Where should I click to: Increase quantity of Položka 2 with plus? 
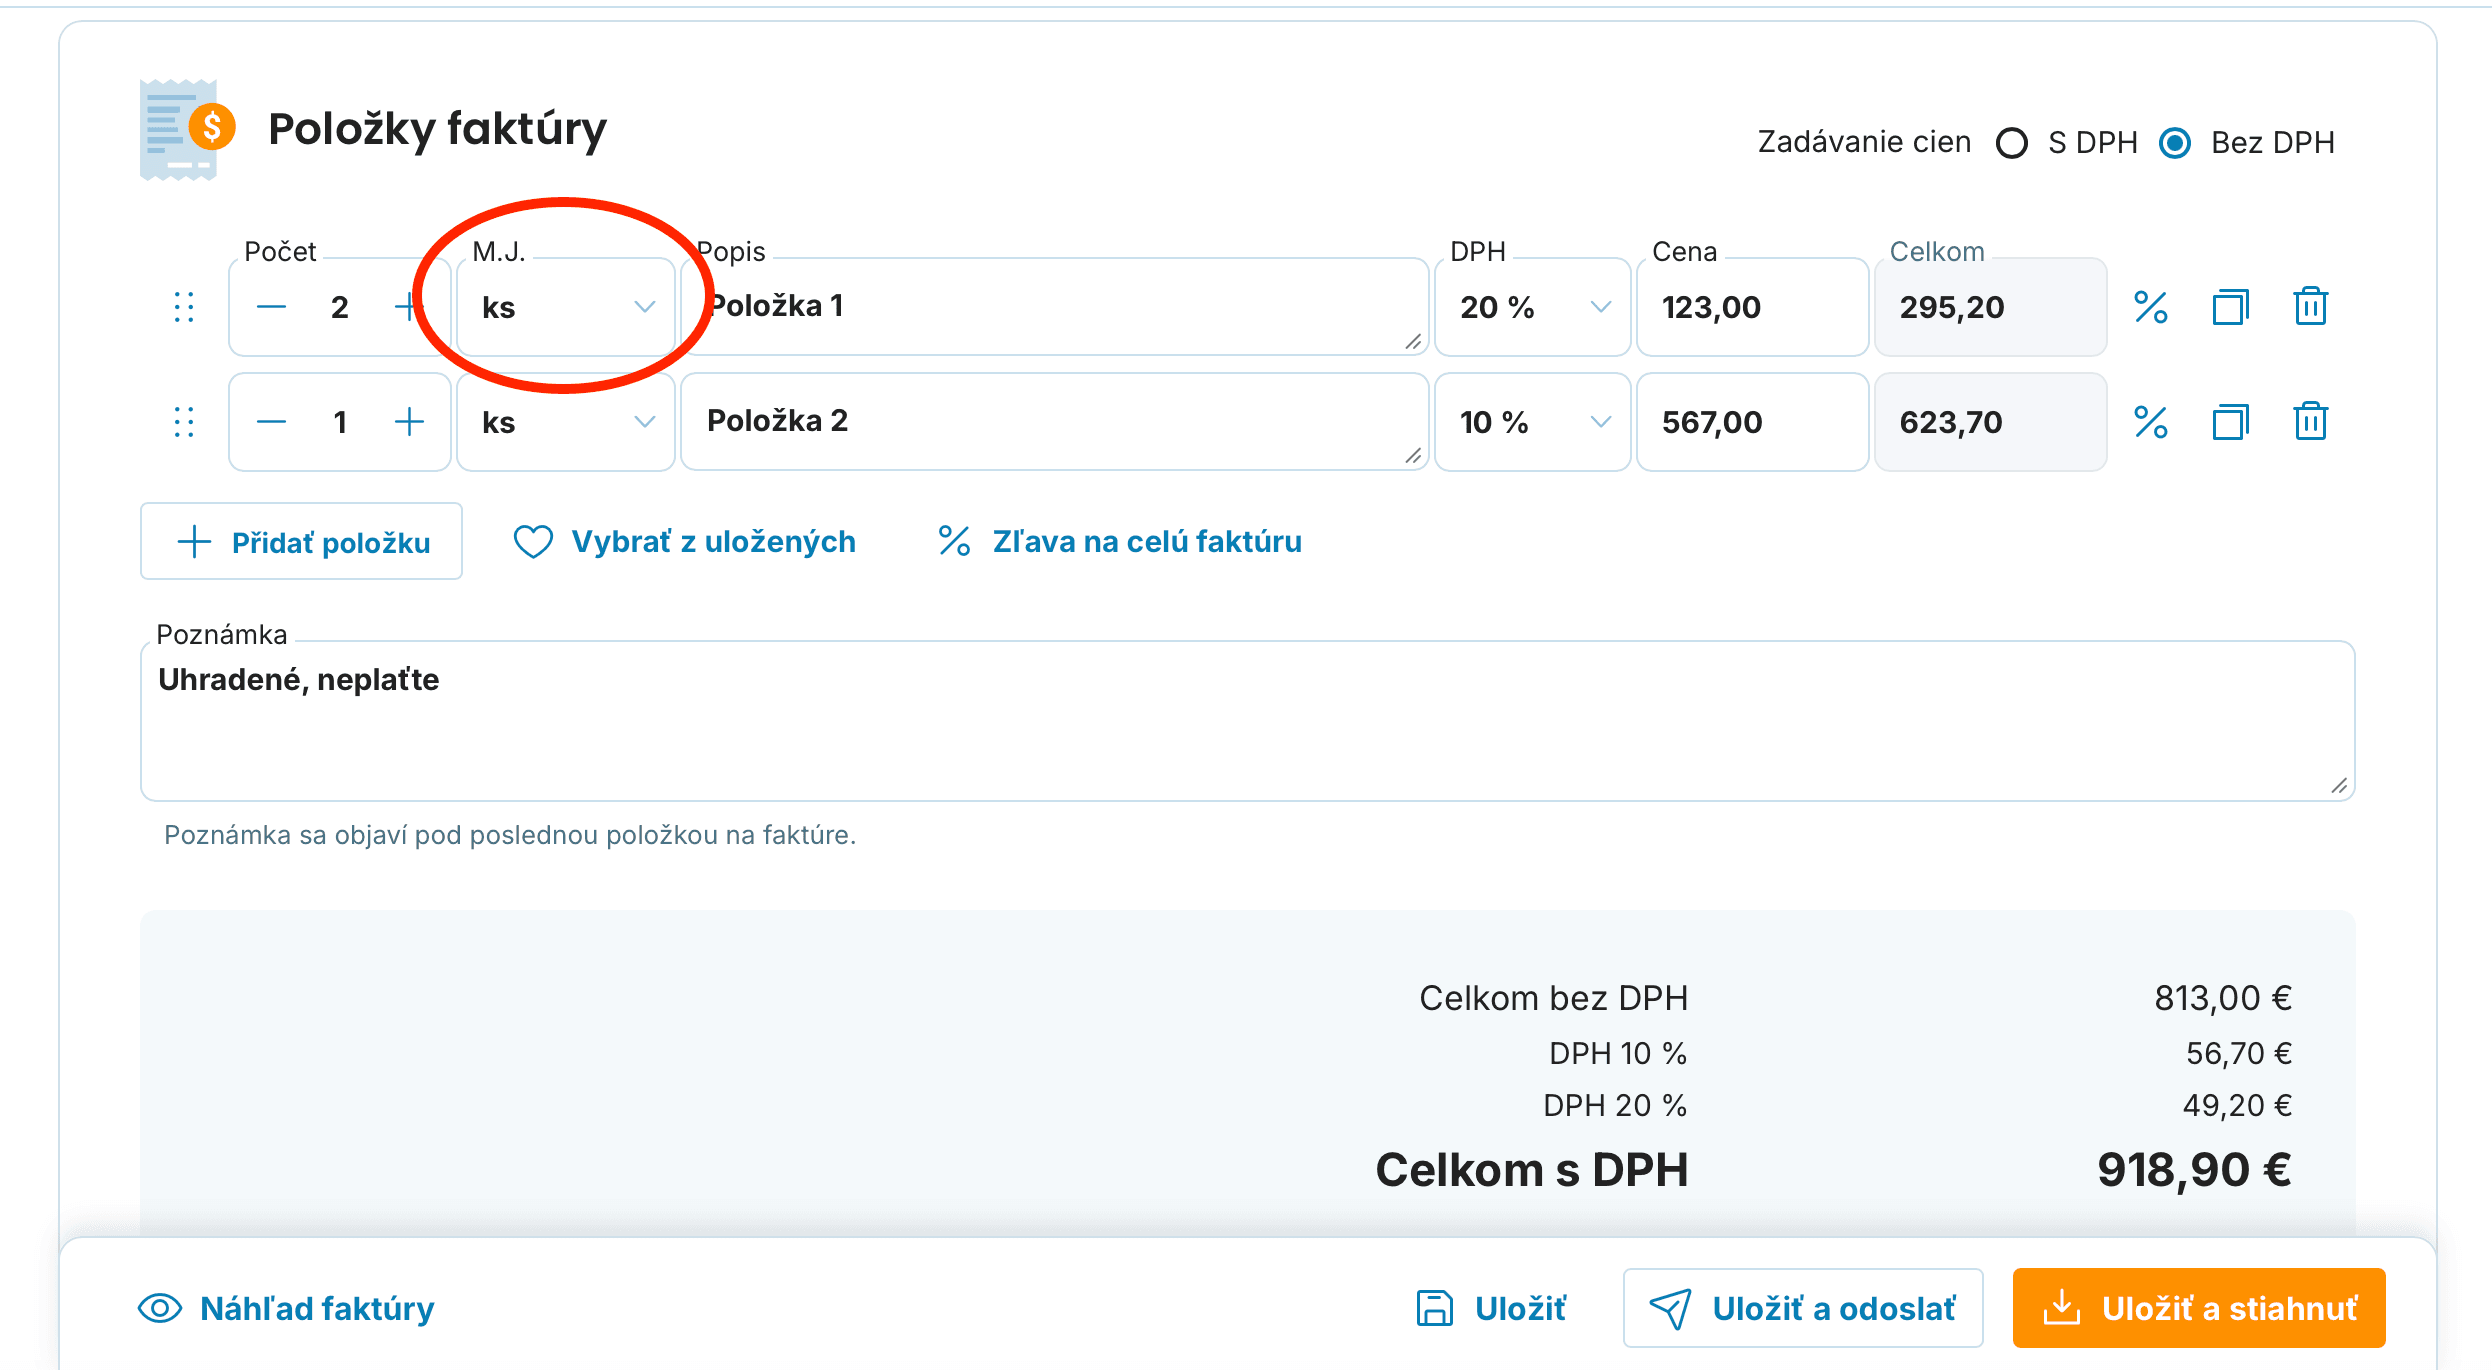[x=409, y=422]
